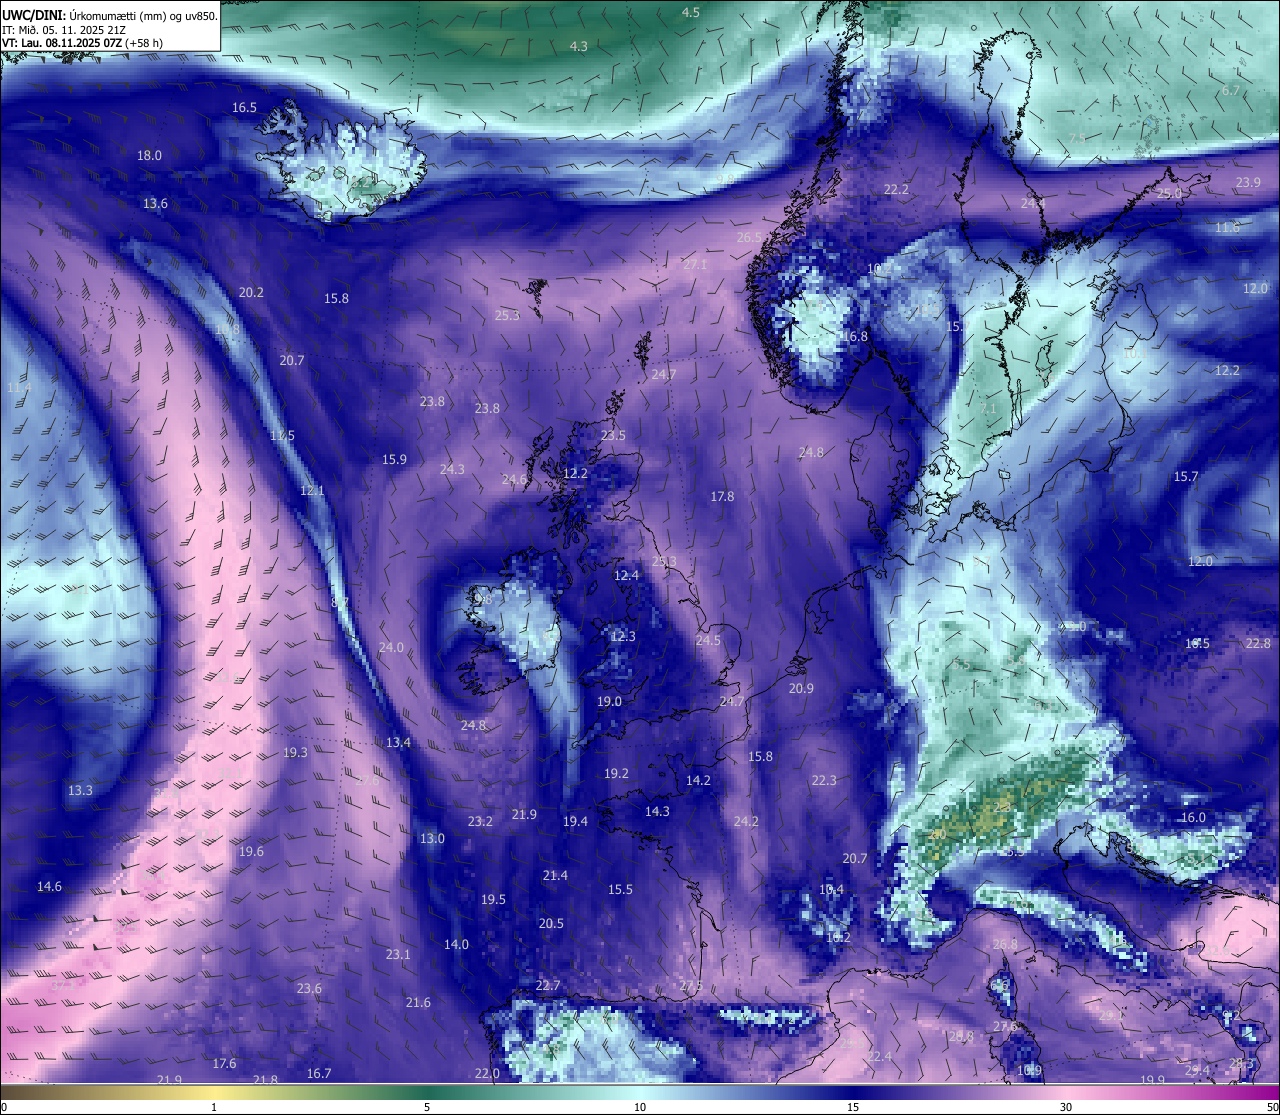Click the 17.8 value over the North Sea
The image size is (1280, 1115).
coord(722,497)
